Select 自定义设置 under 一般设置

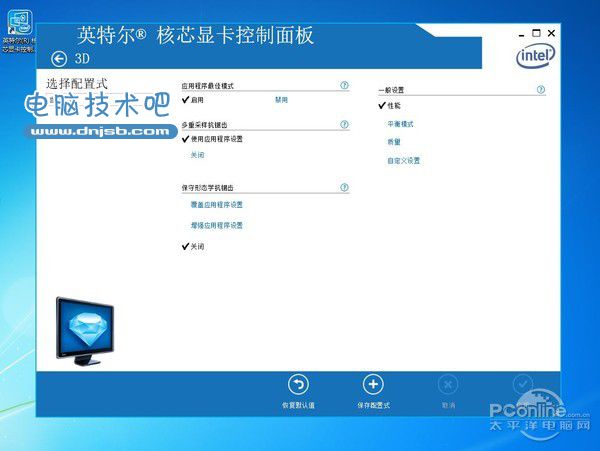tap(403, 161)
